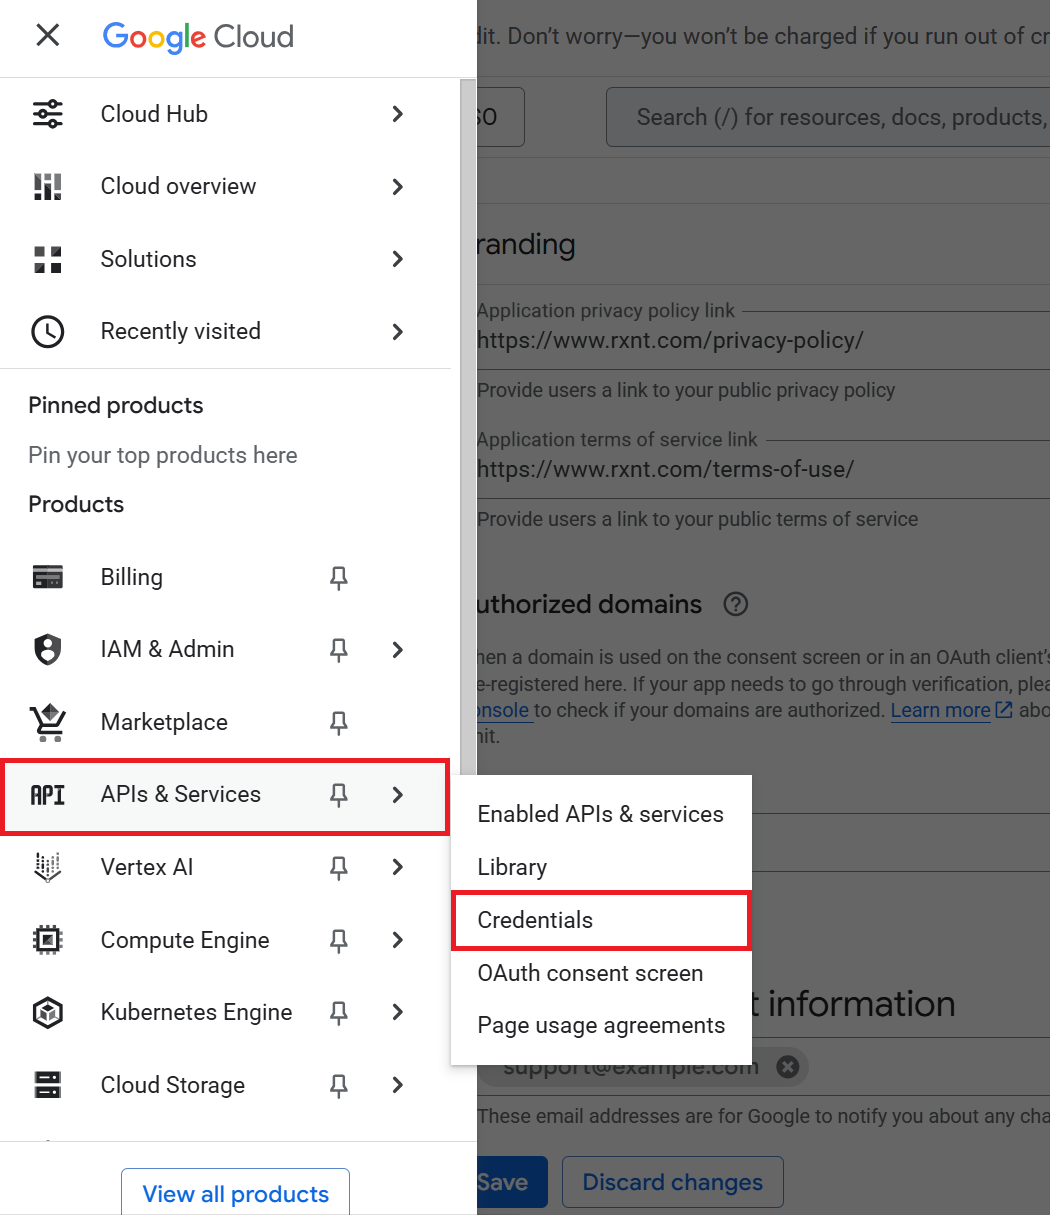Viewport: 1050px width, 1215px height.
Task: Click the Cloud Hub icon
Action: (x=48, y=114)
